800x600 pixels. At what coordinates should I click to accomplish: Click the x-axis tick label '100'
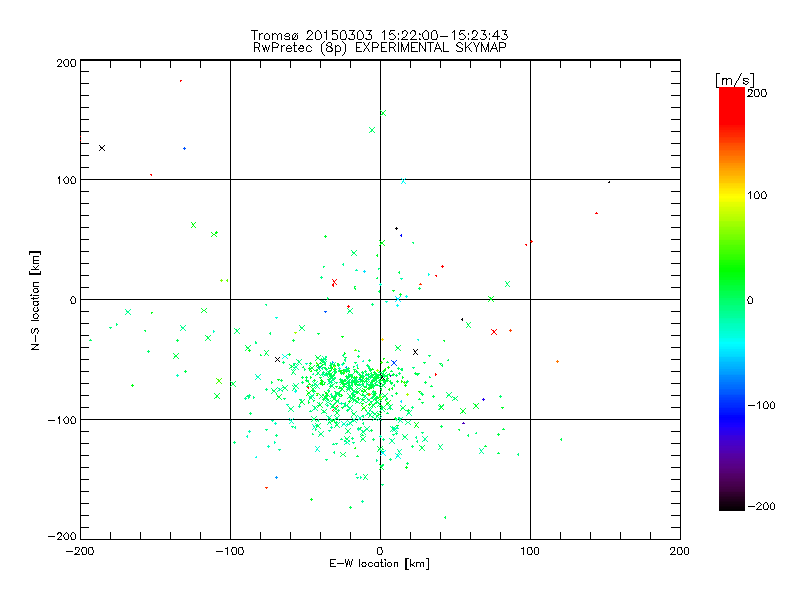(x=530, y=551)
